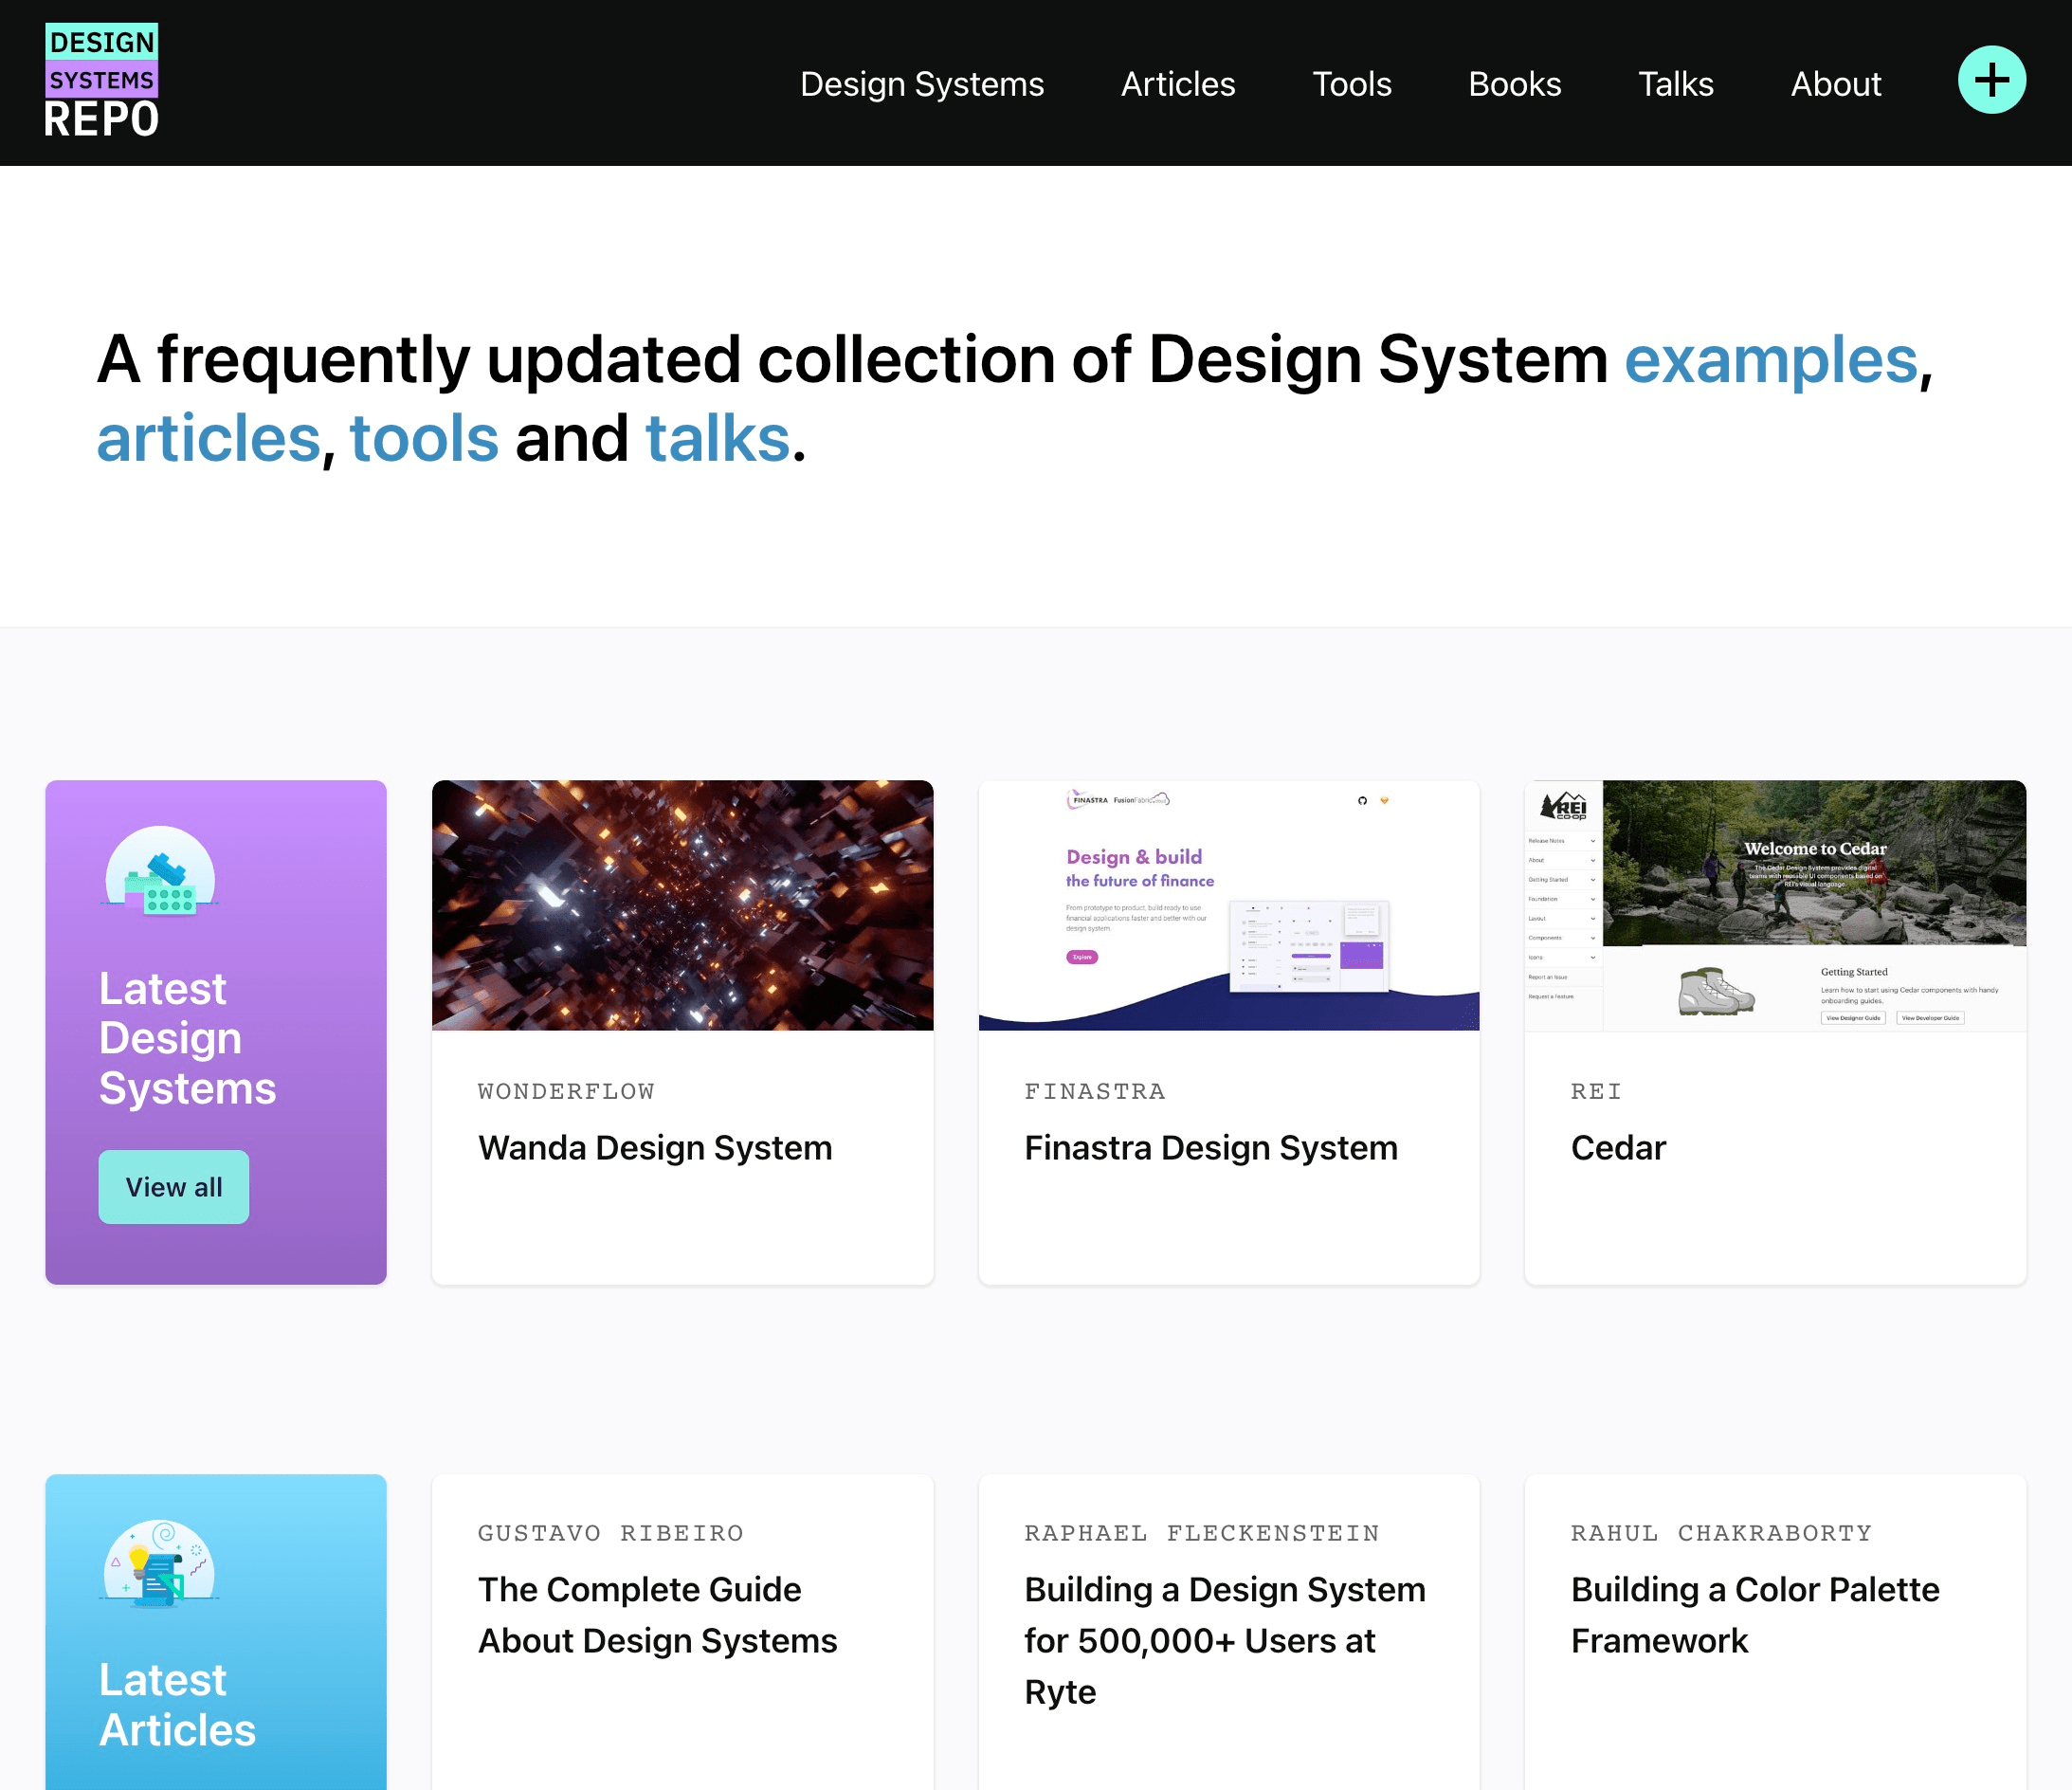Click the Design Systems Repo logo

pyautogui.click(x=101, y=81)
